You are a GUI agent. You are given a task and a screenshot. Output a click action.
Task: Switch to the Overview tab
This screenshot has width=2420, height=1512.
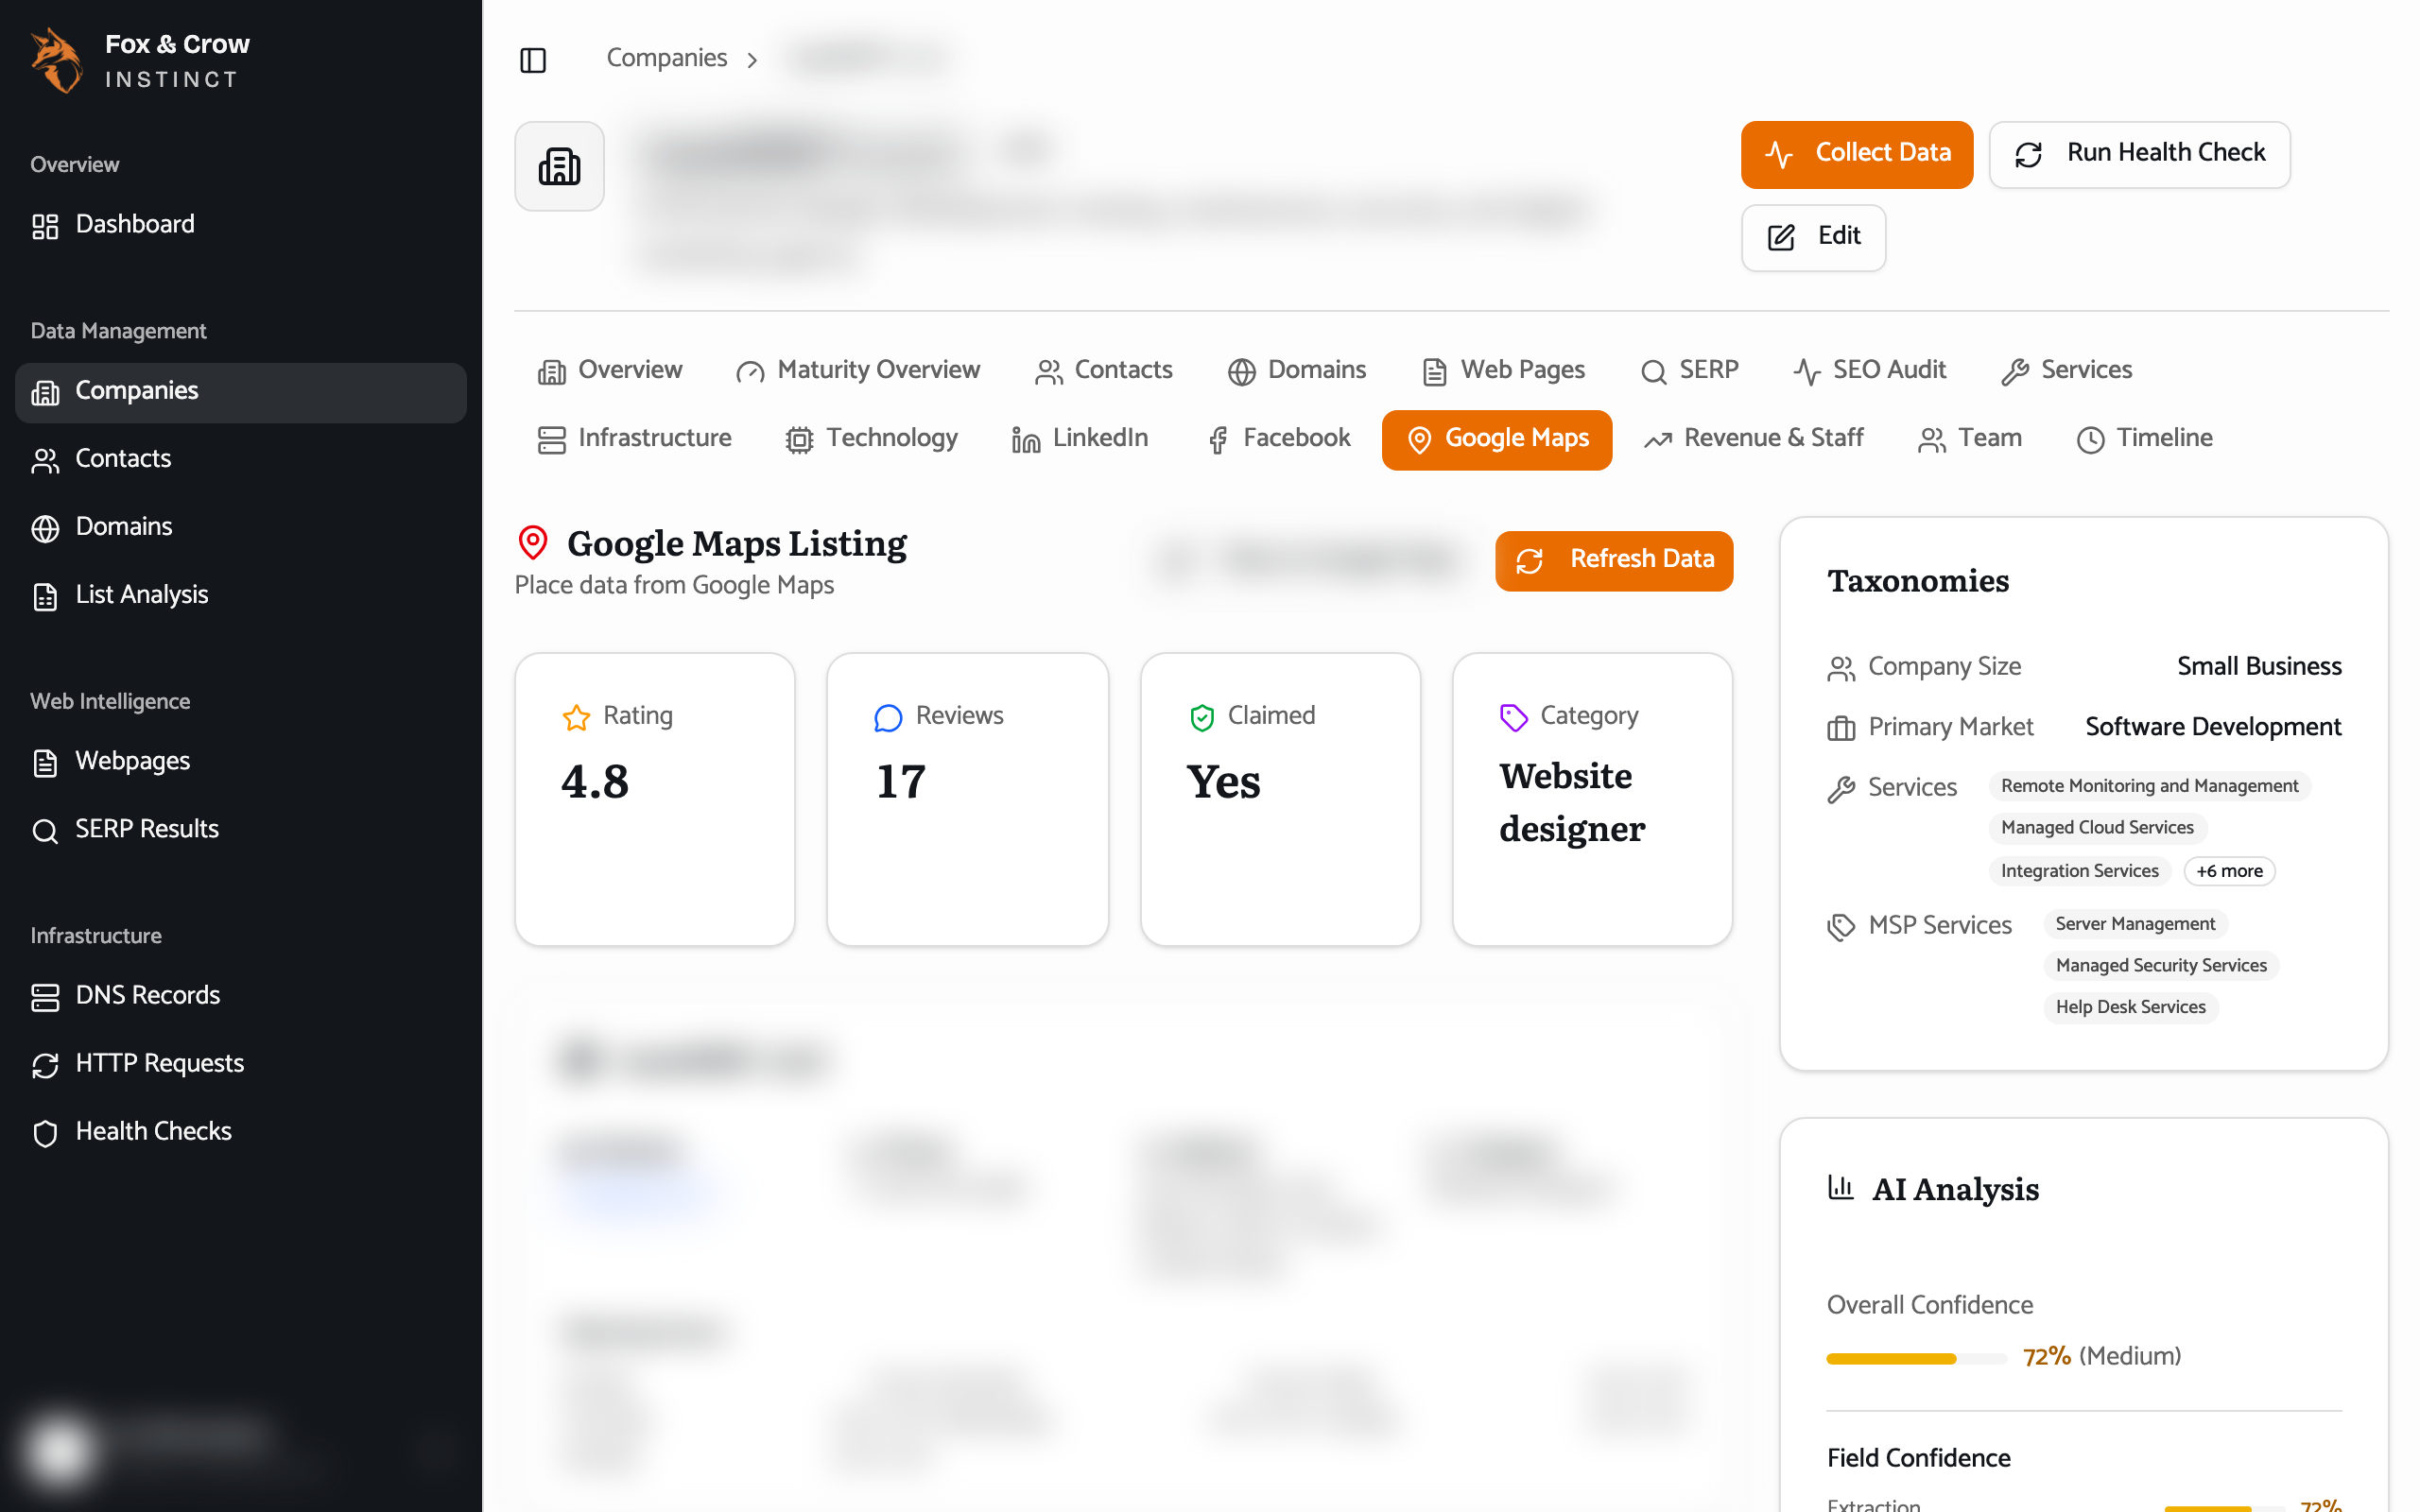pyautogui.click(x=610, y=371)
